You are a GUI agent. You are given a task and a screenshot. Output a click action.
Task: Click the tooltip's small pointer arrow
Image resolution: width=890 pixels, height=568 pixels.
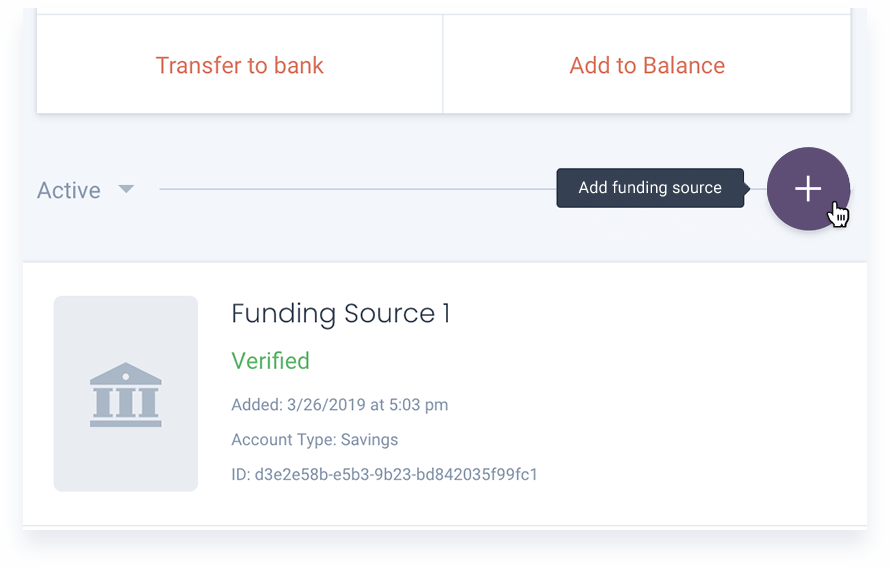pos(747,188)
